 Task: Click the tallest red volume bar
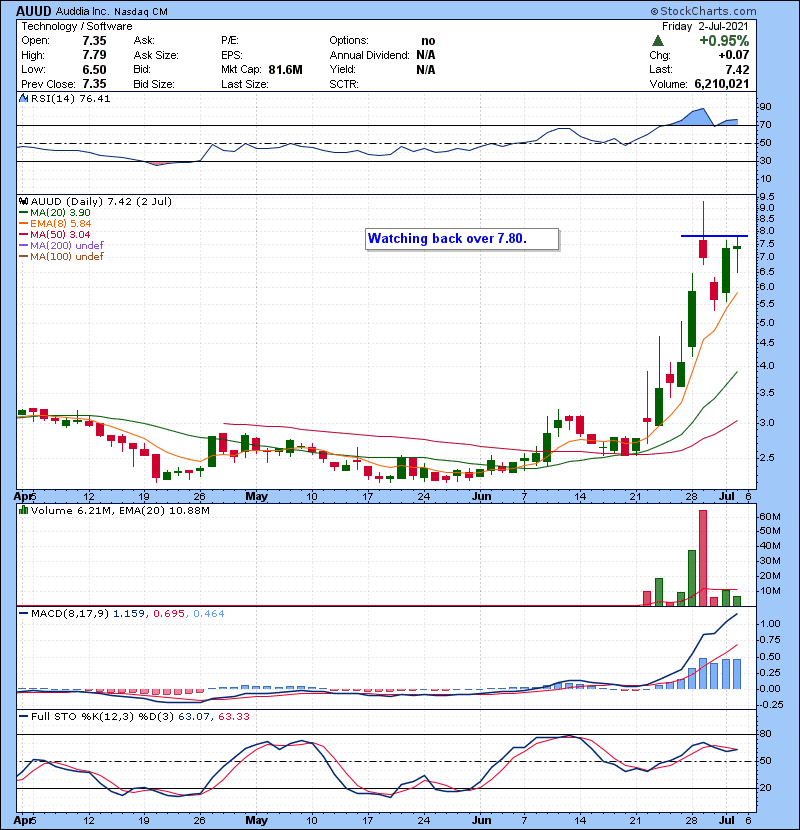click(703, 558)
